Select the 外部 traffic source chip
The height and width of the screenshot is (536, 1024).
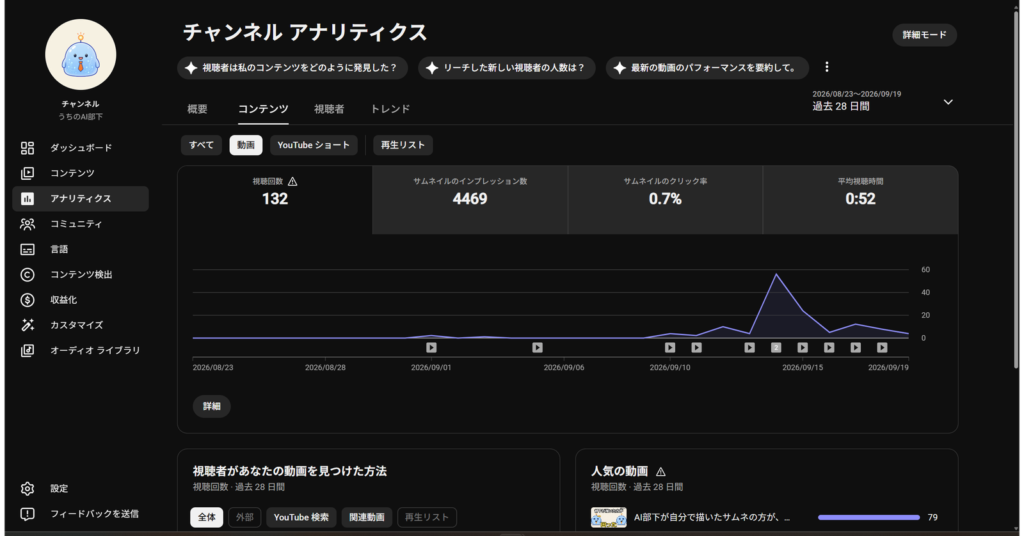click(245, 517)
